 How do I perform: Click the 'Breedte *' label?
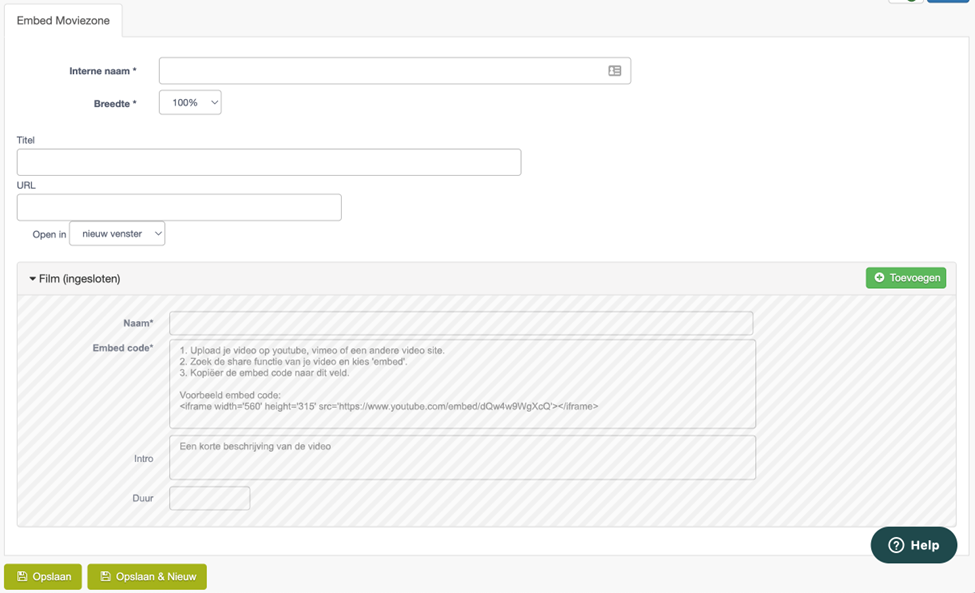(115, 104)
